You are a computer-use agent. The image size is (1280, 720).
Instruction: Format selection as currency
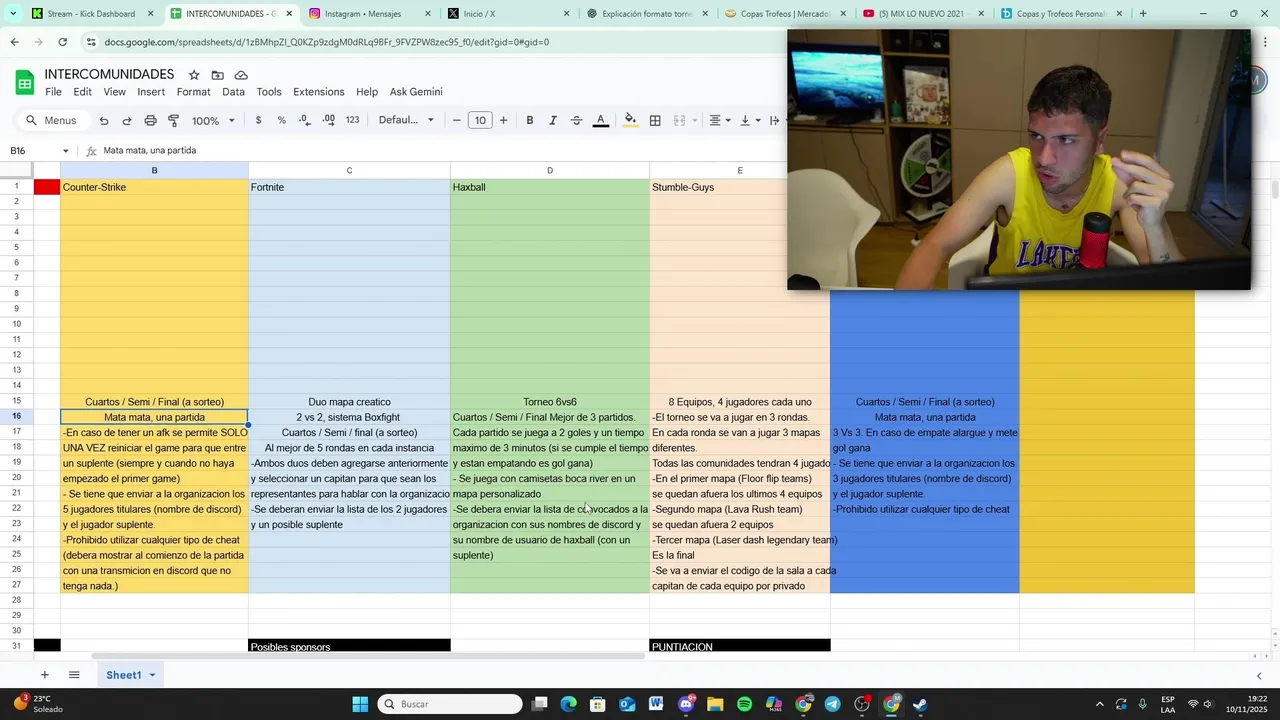(259, 120)
